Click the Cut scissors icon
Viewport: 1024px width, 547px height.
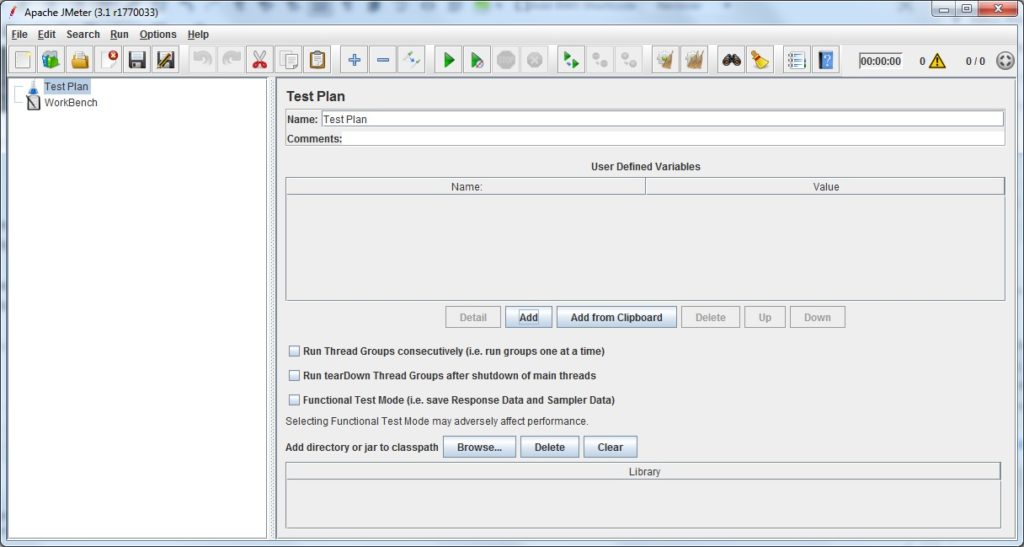click(x=260, y=61)
